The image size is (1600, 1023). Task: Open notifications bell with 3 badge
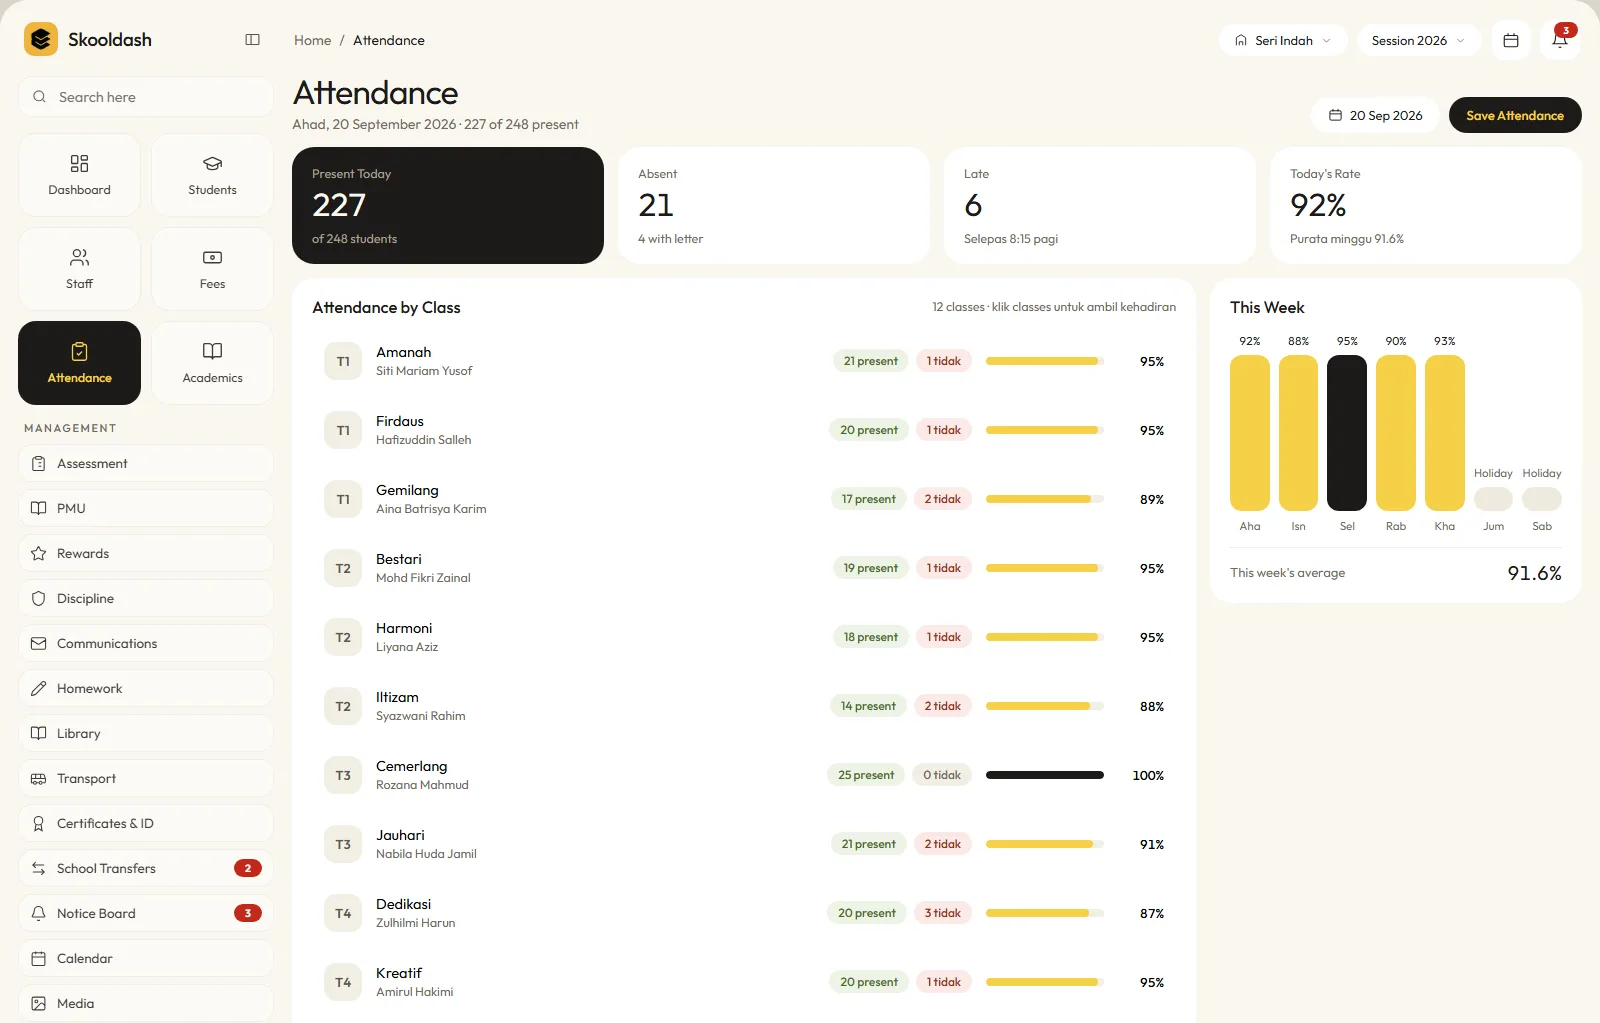(x=1560, y=41)
